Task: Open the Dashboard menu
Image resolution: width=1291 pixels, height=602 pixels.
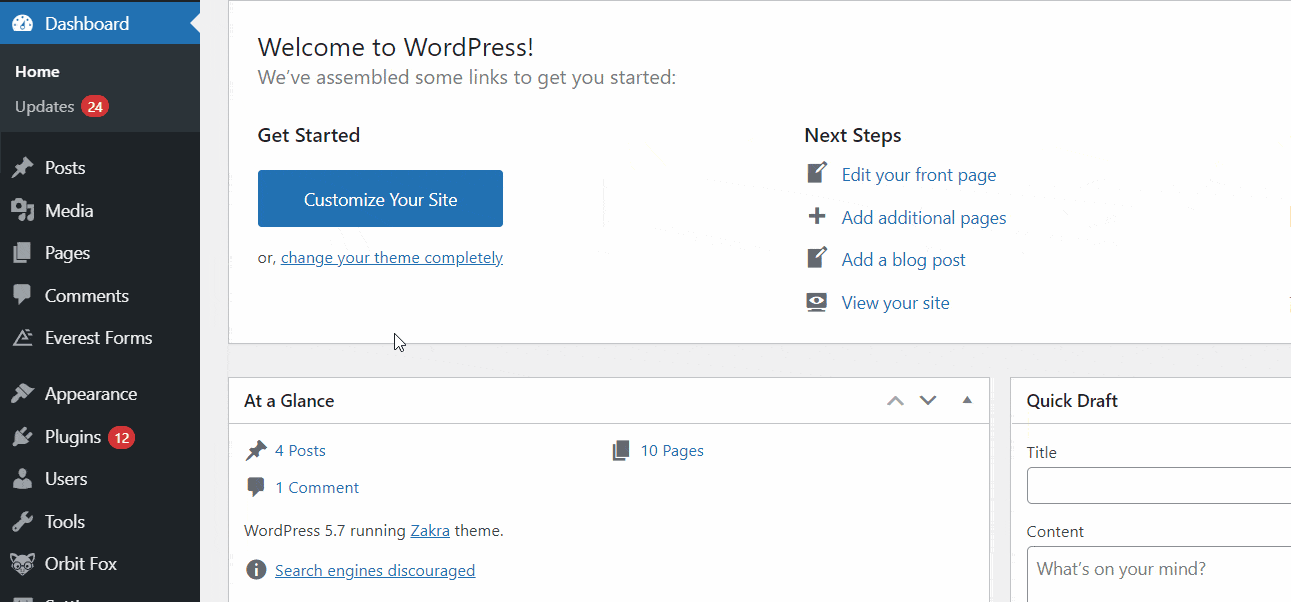Action: pos(100,23)
